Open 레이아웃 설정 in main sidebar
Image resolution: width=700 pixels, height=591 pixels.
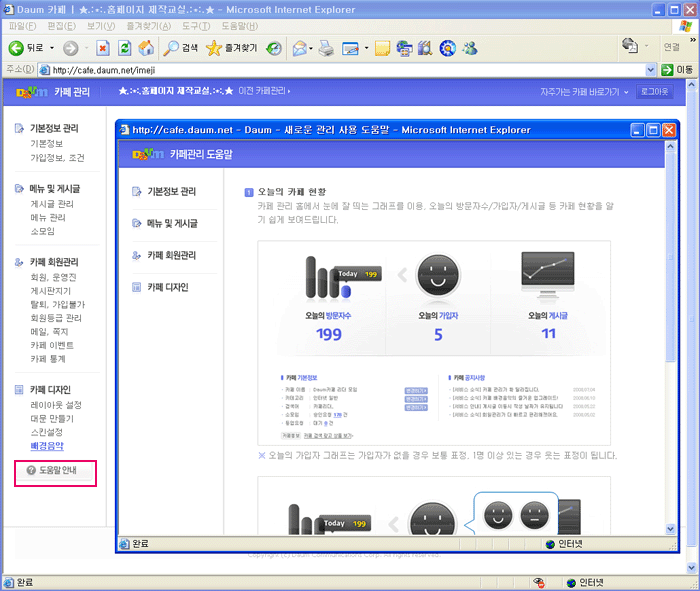point(56,405)
